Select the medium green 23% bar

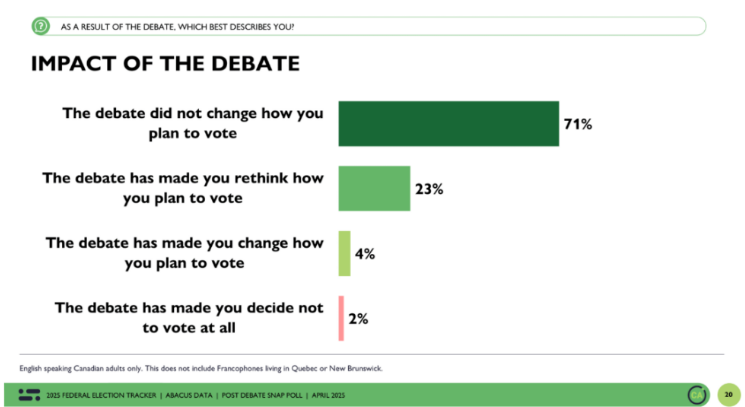[x=374, y=189]
